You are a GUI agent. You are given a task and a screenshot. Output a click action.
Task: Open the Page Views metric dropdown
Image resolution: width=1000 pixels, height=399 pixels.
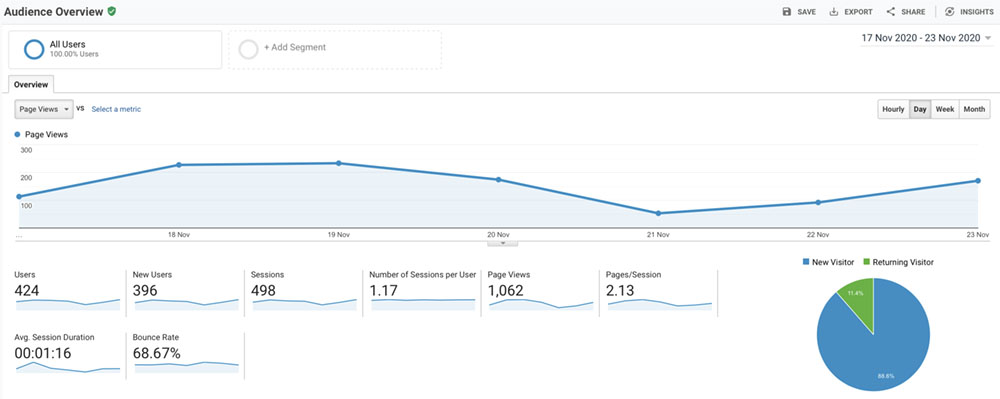tap(44, 110)
